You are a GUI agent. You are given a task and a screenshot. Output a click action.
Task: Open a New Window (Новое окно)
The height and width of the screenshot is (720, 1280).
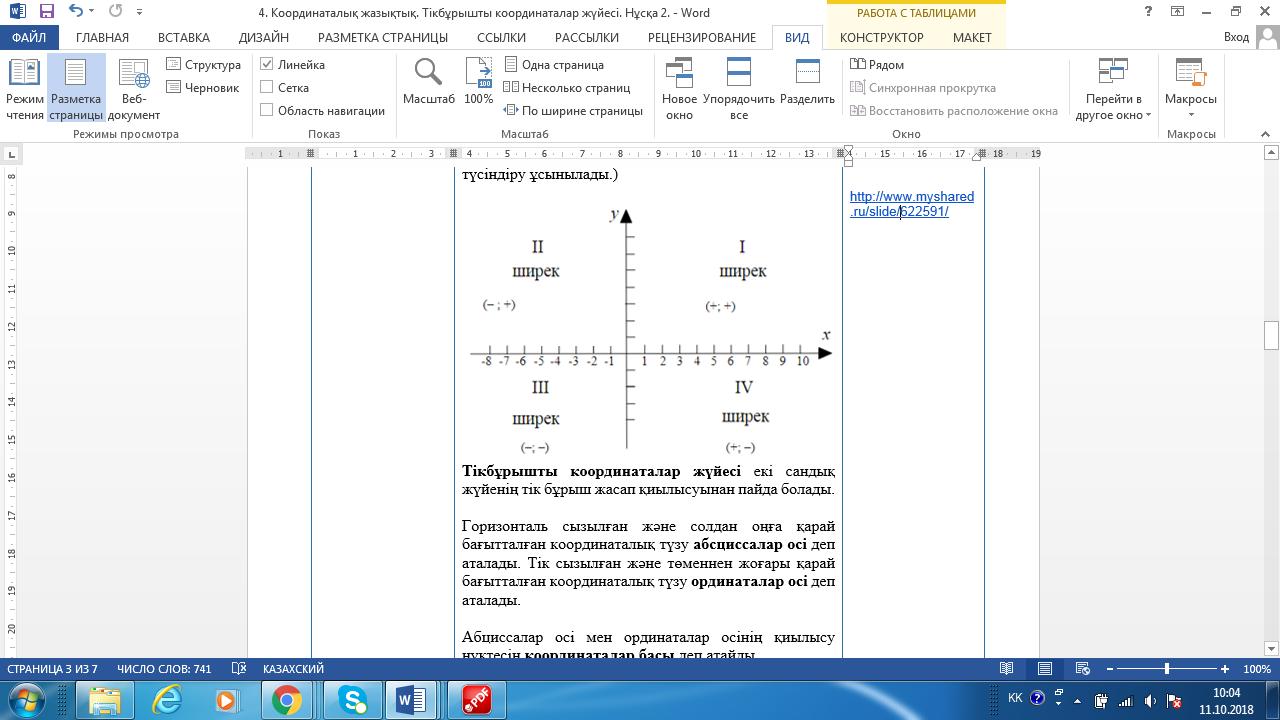click(679, 88)
